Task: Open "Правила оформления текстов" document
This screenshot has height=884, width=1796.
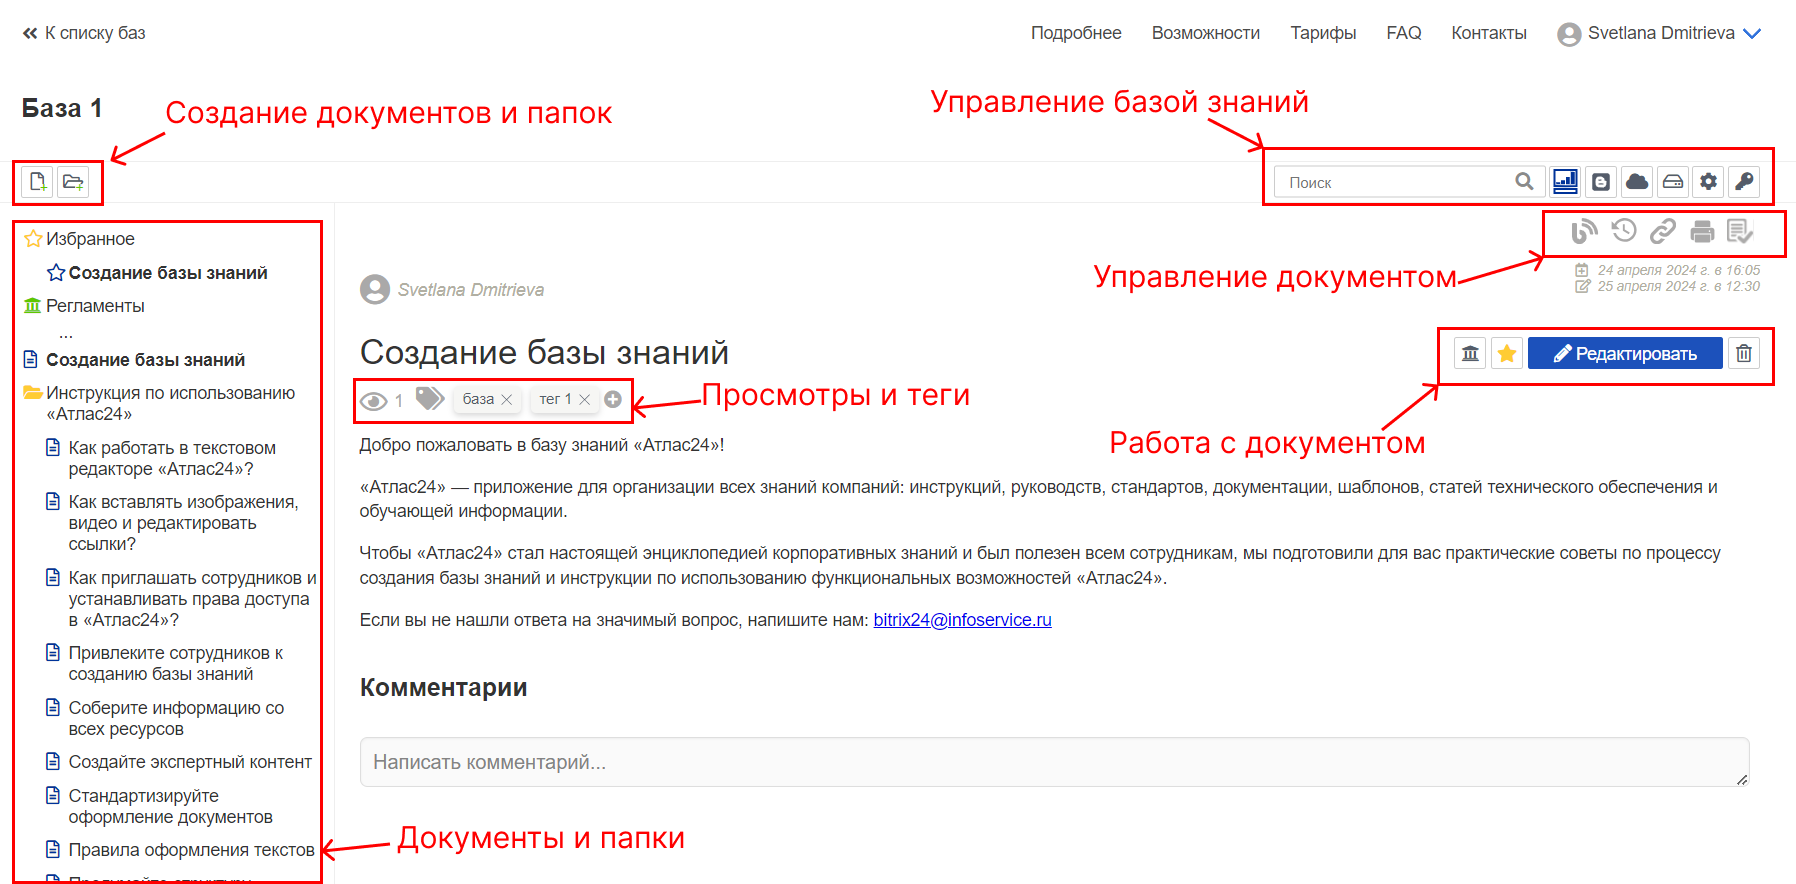Action: 191,850
